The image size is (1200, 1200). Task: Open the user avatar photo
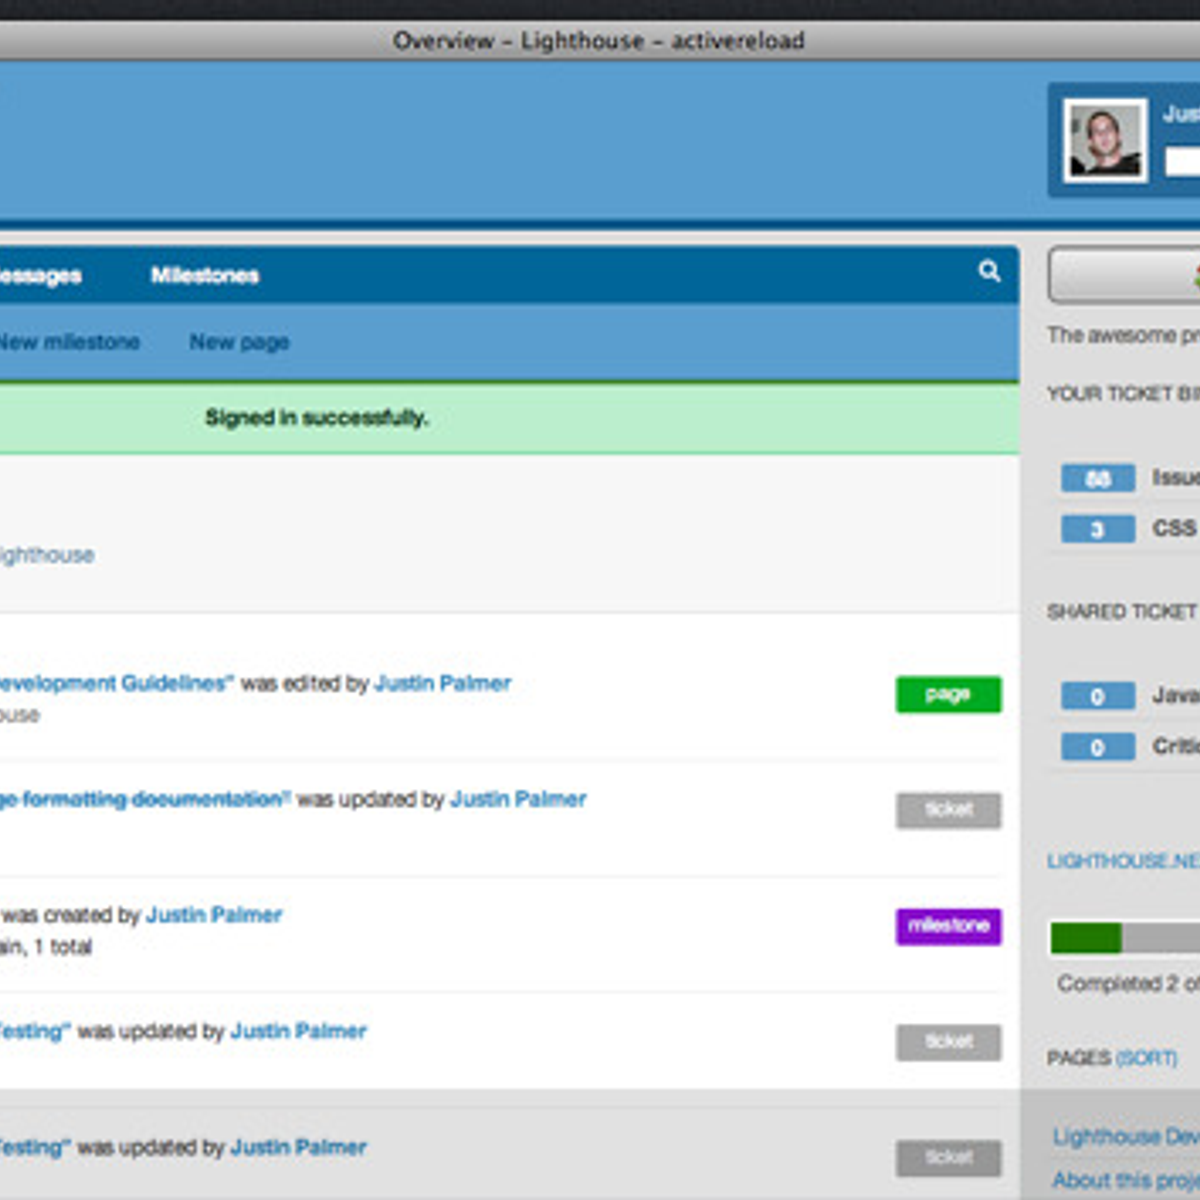point(1104,141)
